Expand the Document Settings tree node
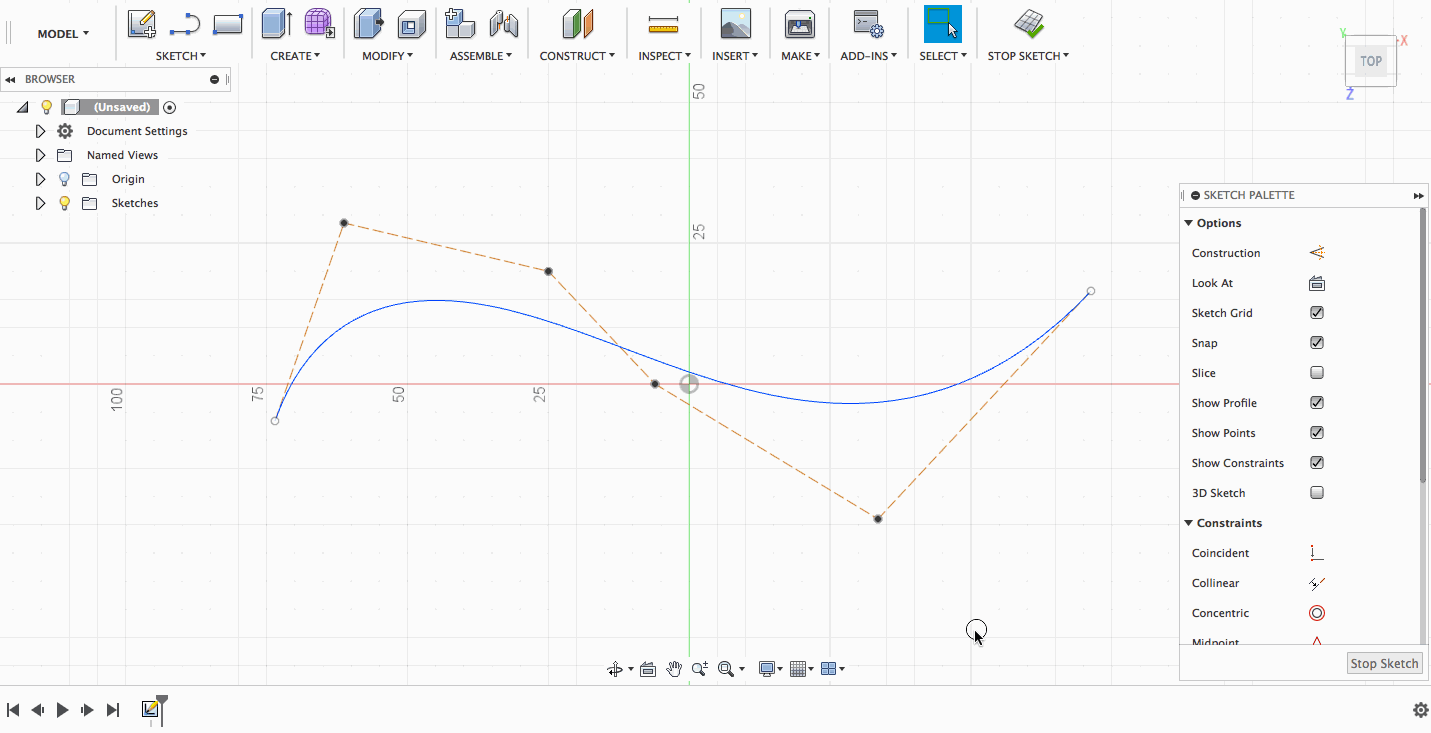The image size is (1431, 733). 40,131
